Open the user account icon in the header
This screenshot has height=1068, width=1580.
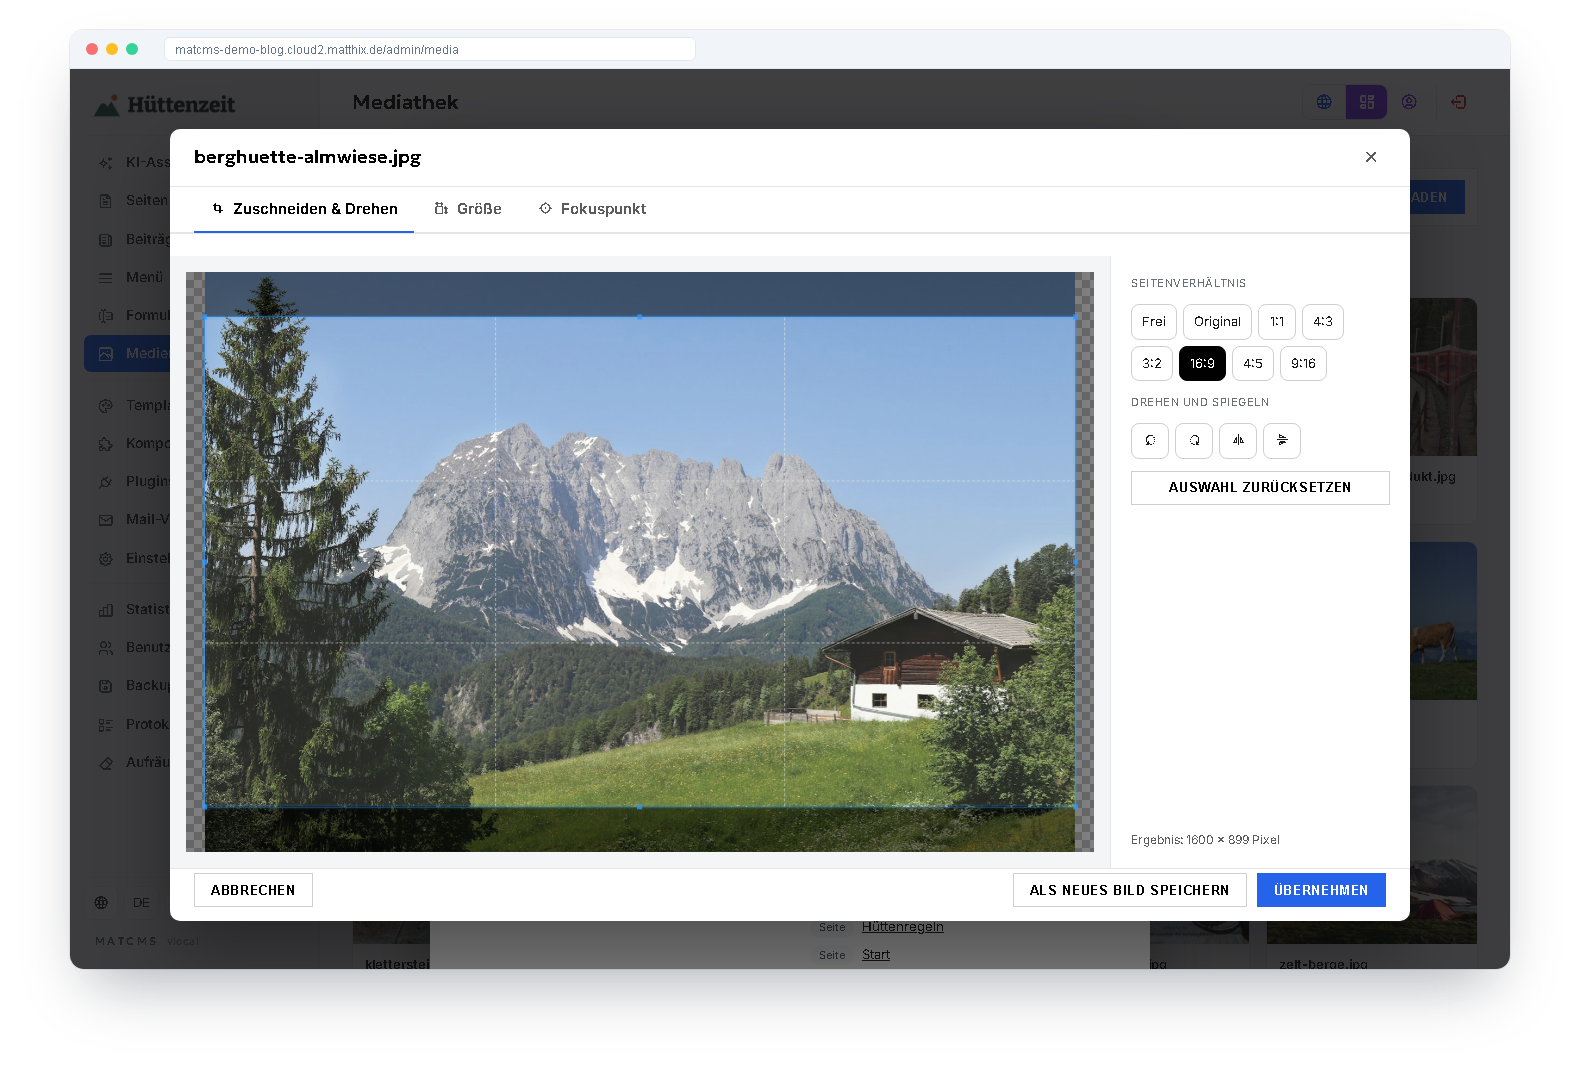tap(1409, 102)
